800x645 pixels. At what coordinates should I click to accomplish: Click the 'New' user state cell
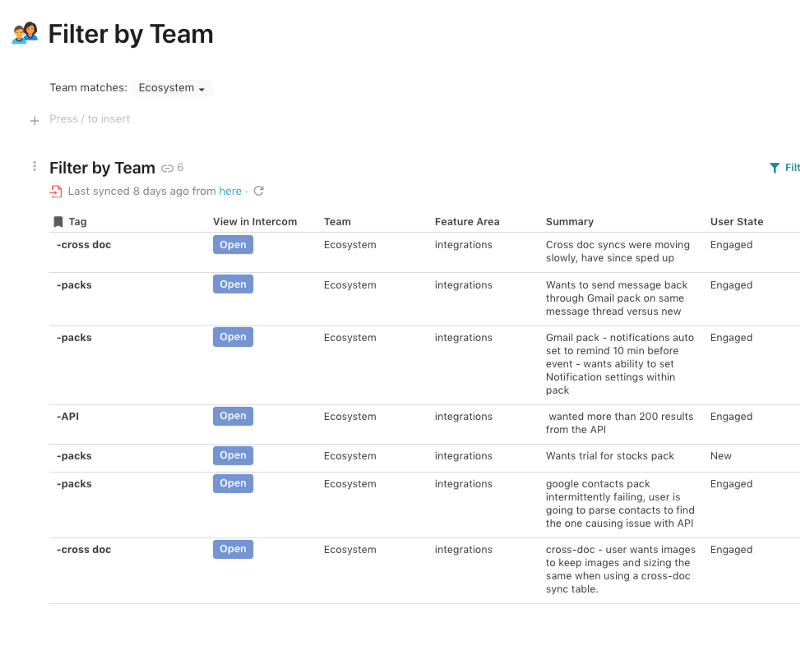tap(720, 456)
